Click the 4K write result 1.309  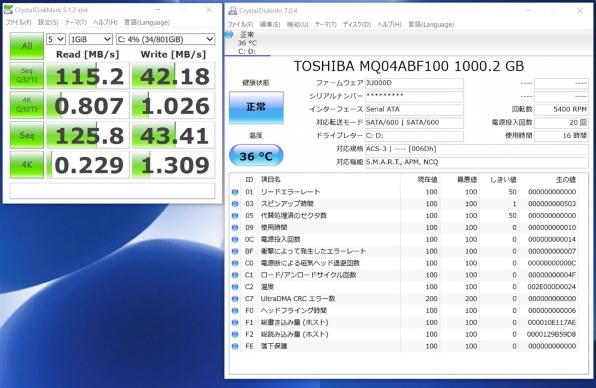[x=173, y=165]
